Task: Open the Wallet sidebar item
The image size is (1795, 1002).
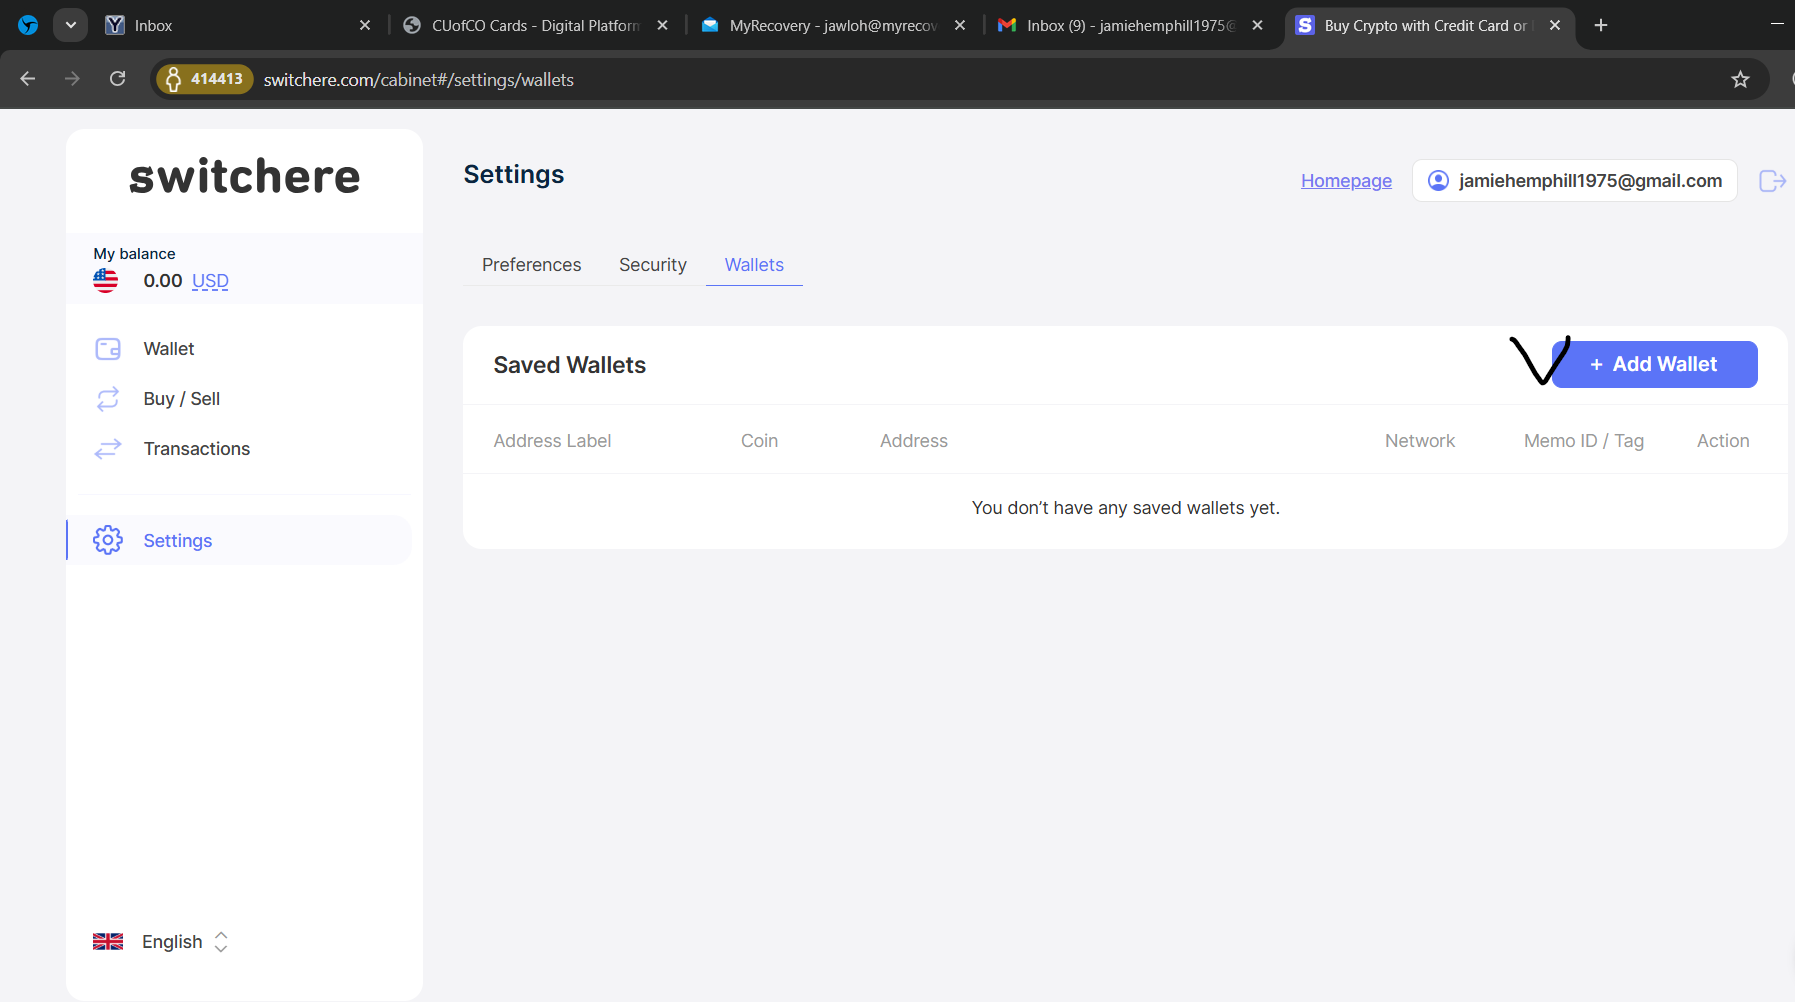Action: pos(168,349)
